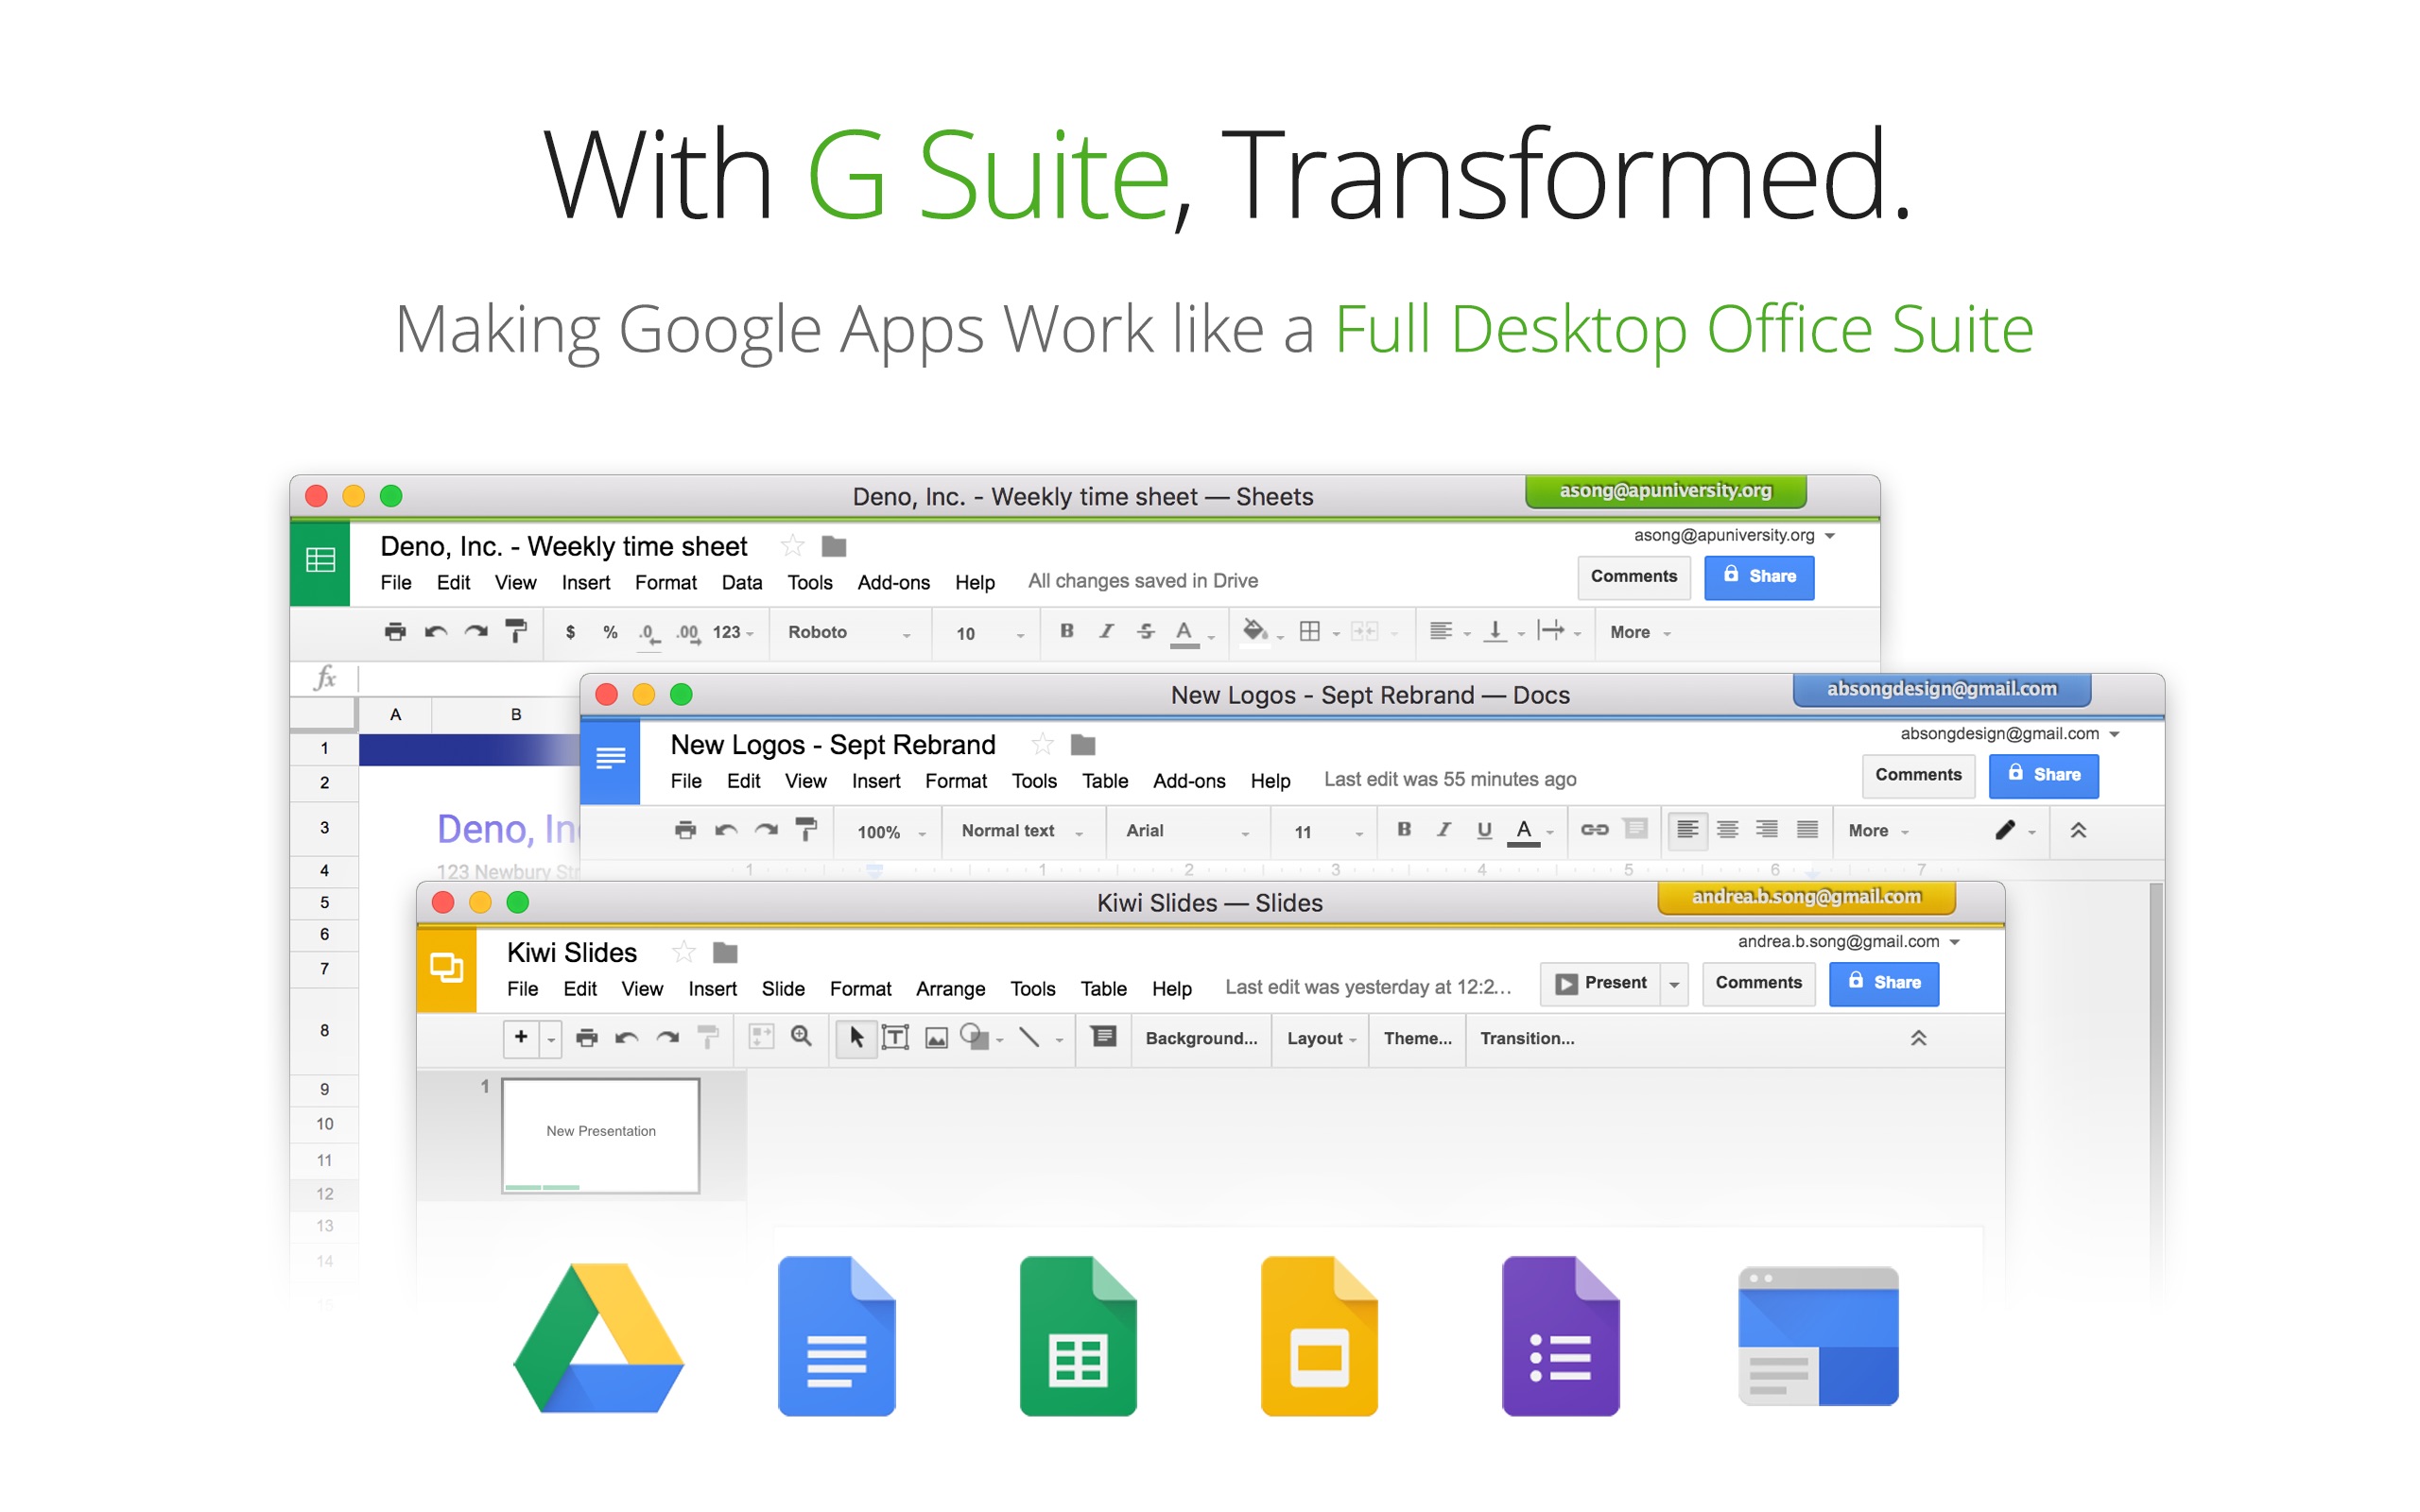Justify text in the Docs toolbar
The width and height of the screenshot is (2420, 1512).
[x=1807, y=830]
